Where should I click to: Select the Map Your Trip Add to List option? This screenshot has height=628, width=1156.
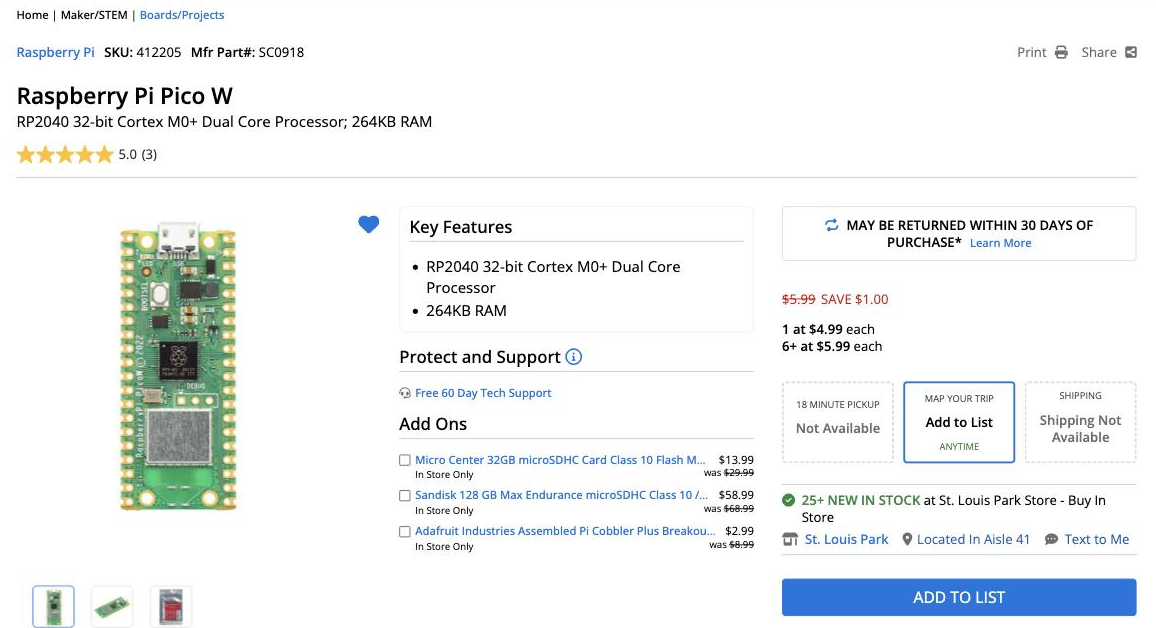(x=959, y=422)
